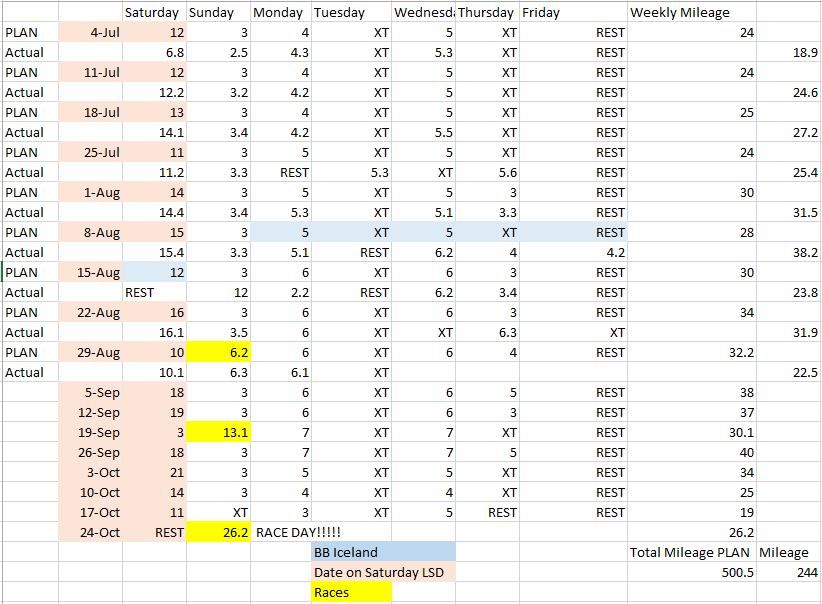
Task: Click the yellow Races legend cell
Action: tap(350, 592)
